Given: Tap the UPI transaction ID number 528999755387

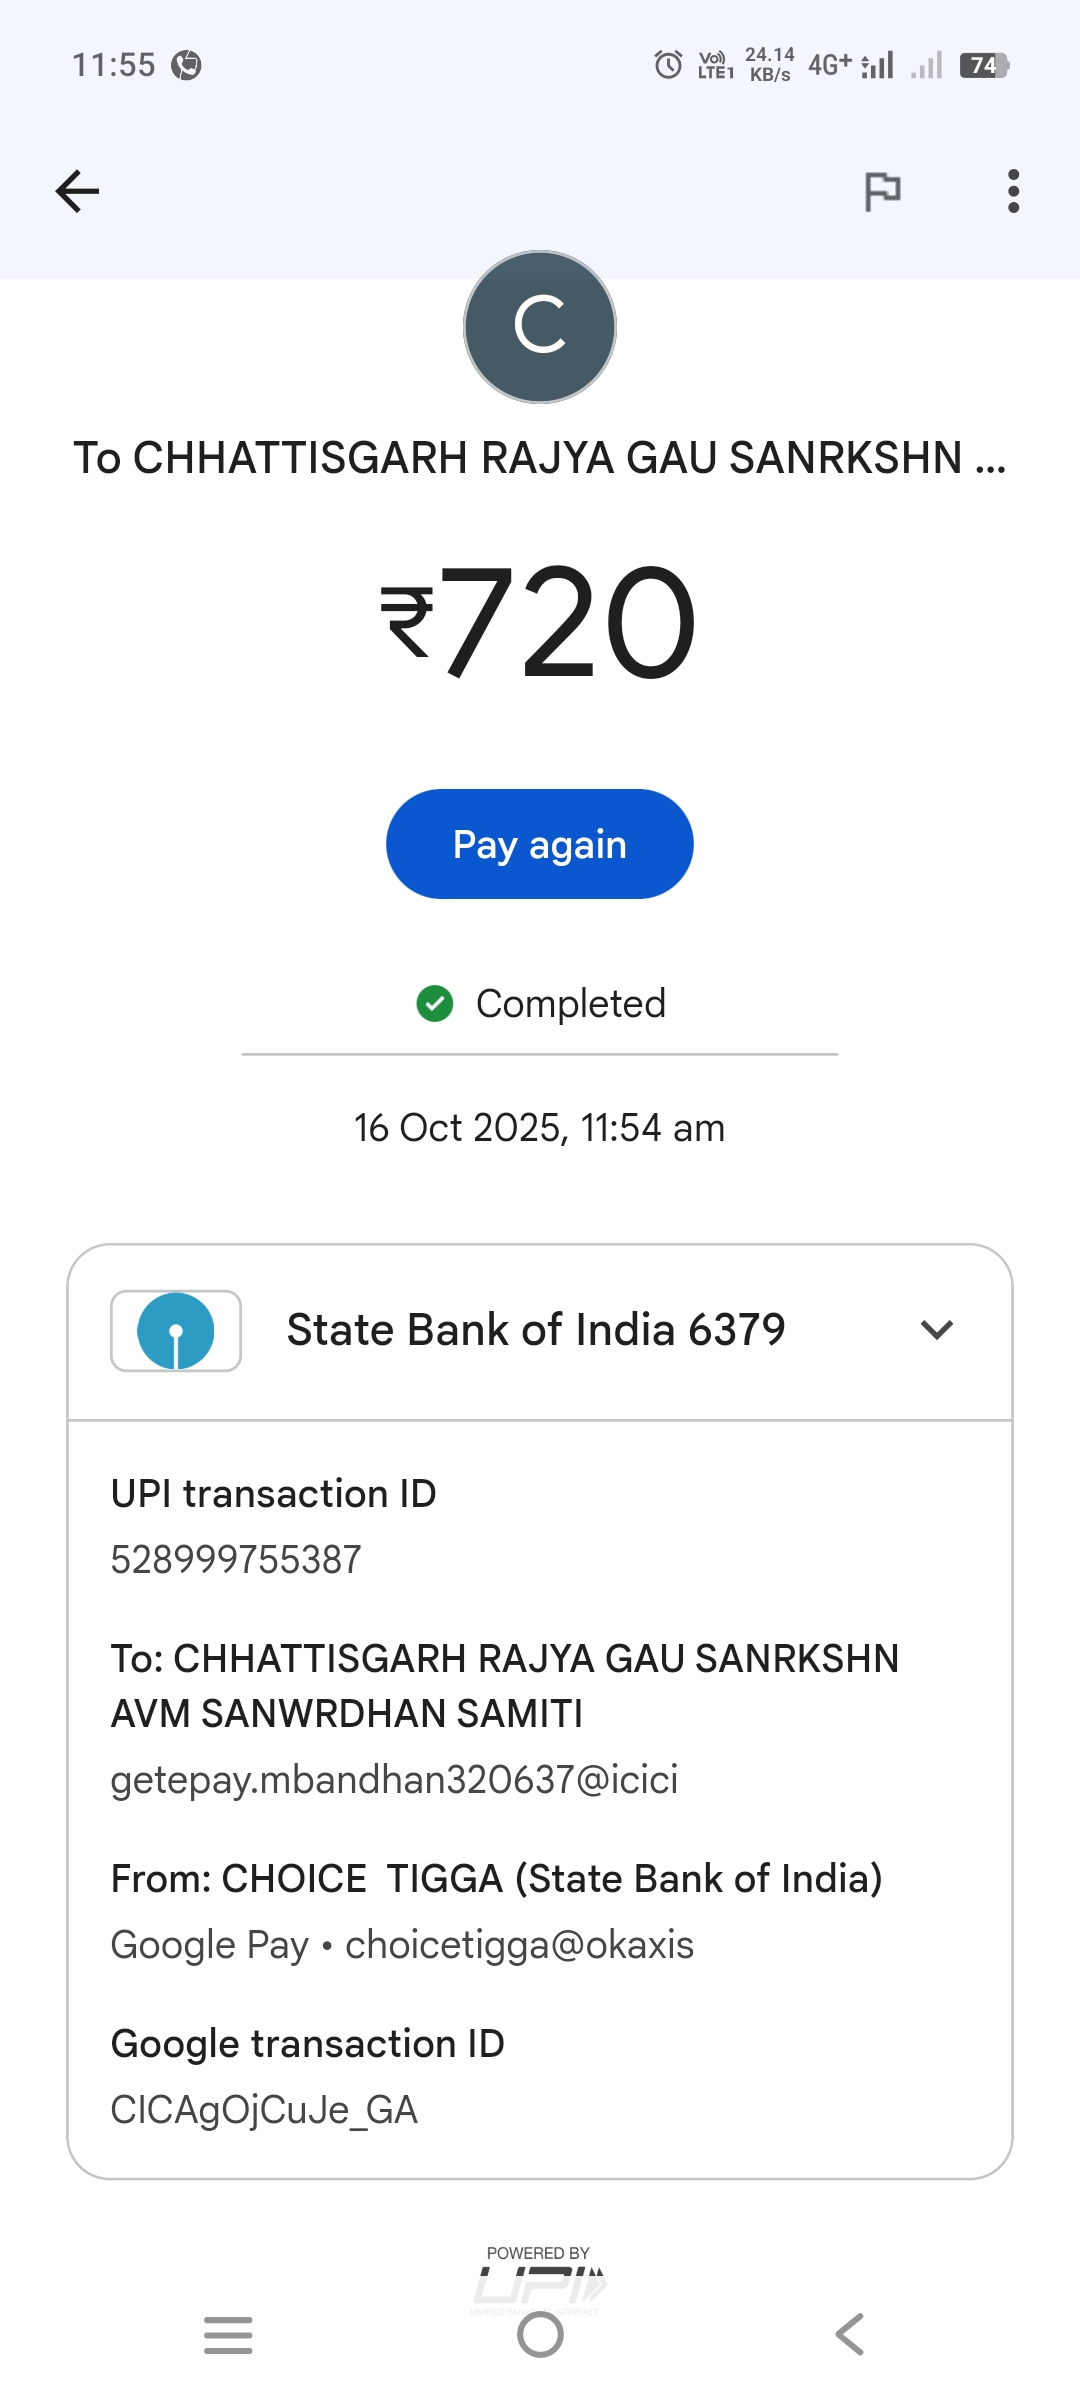Looking at the screenshot, I should point(236,1560).
